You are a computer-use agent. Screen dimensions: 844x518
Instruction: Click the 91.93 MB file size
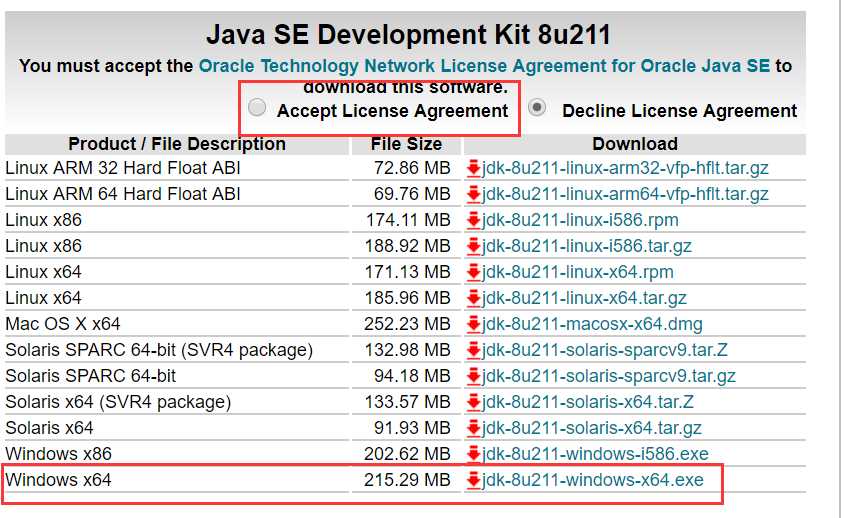412,428
